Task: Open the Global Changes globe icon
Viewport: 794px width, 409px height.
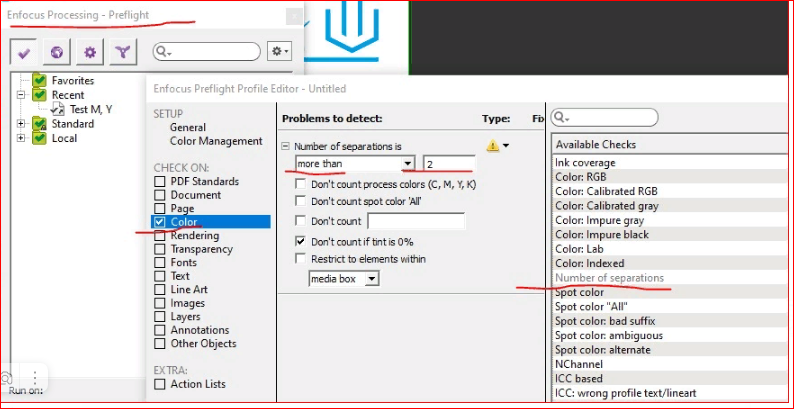Action: pos(57,52)
